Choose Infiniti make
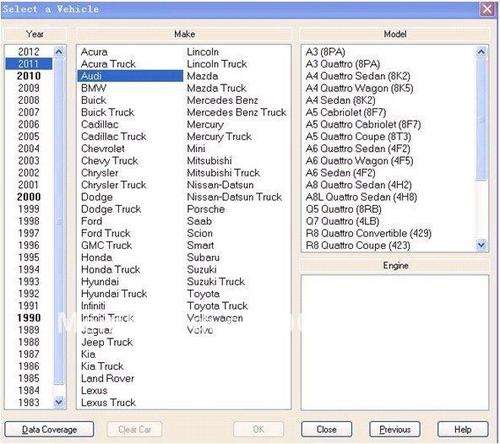 click(x=93, y=306)
